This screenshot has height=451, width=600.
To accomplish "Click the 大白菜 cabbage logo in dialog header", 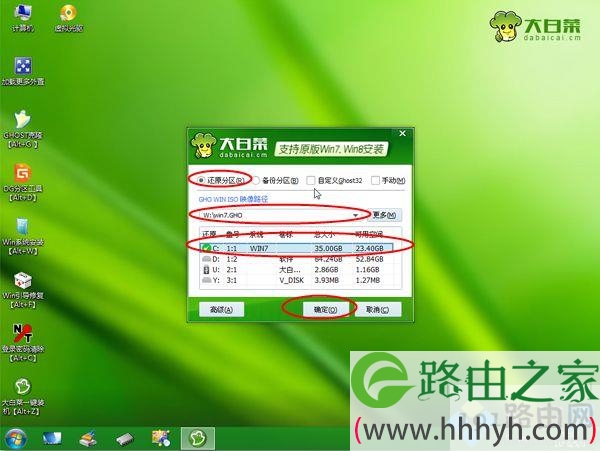I will [203, 145].
